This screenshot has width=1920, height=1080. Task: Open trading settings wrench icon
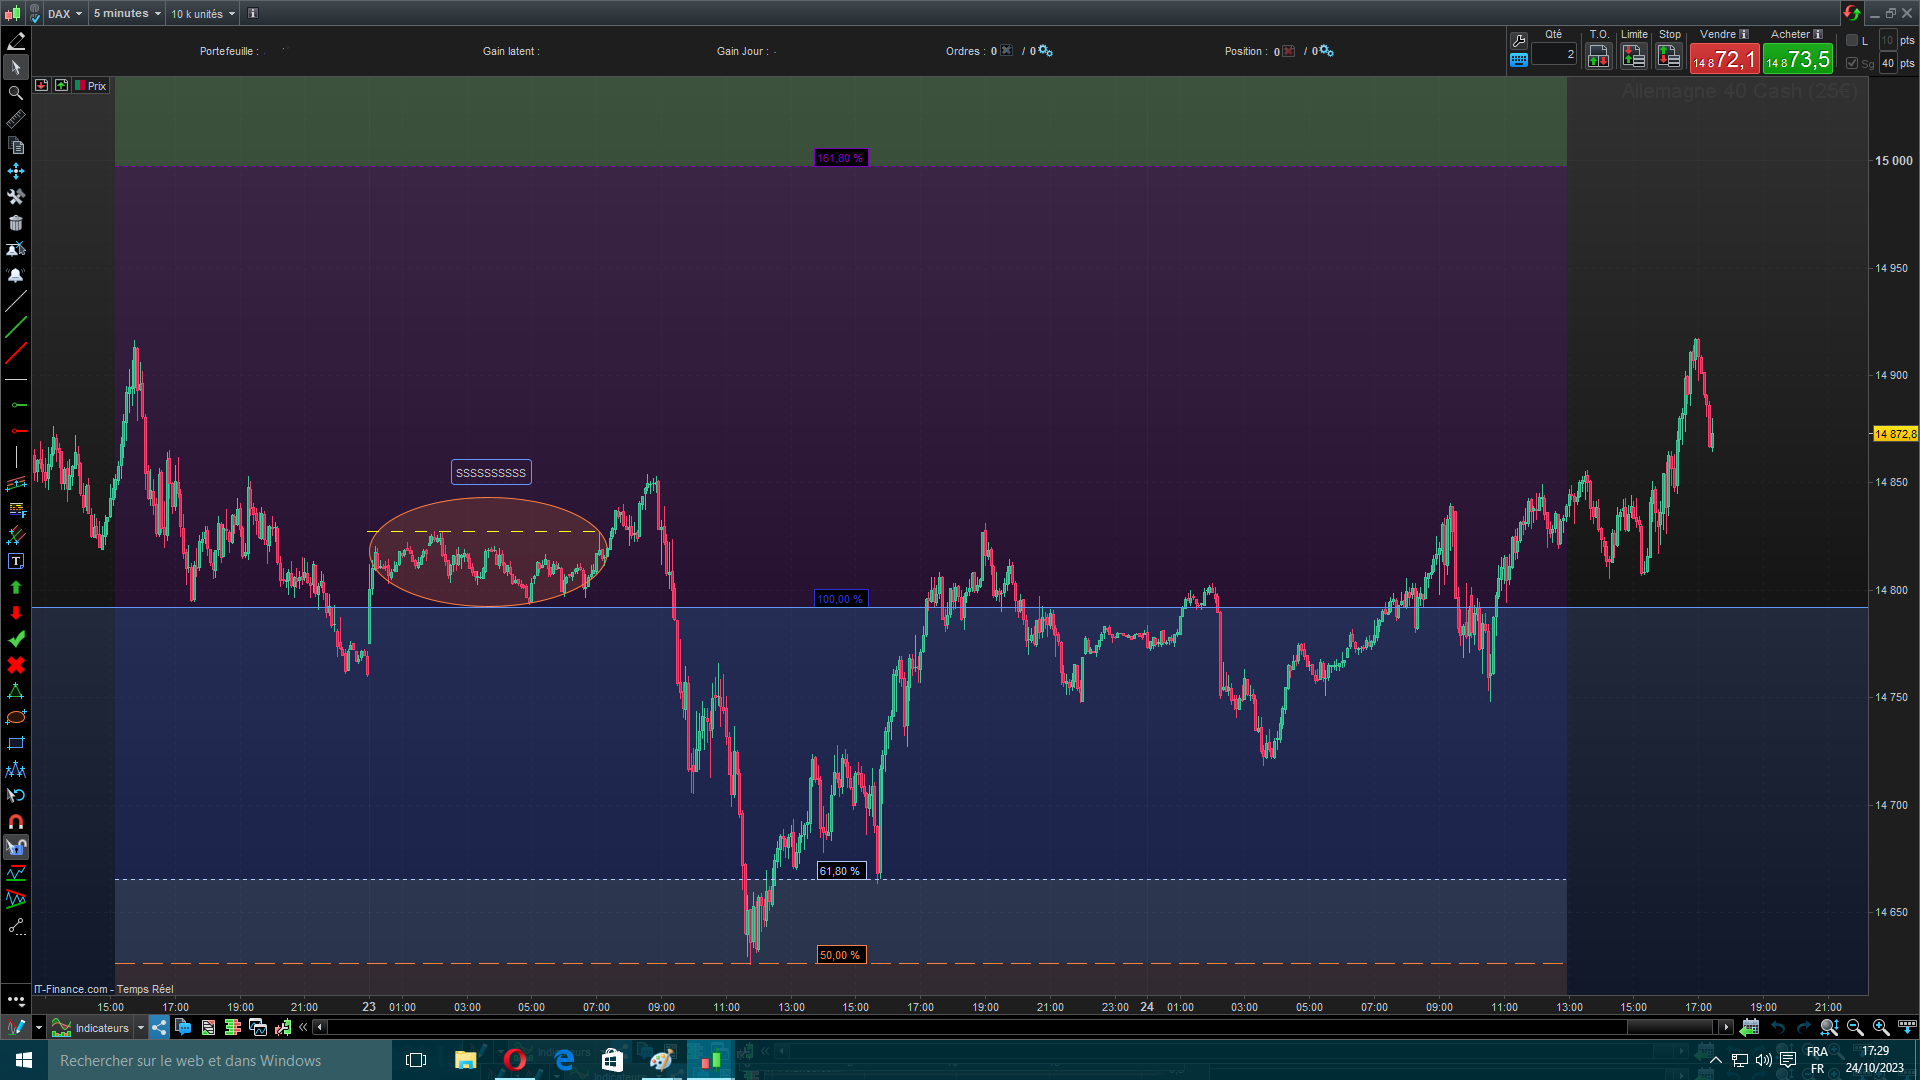(x=1519, y=41)
